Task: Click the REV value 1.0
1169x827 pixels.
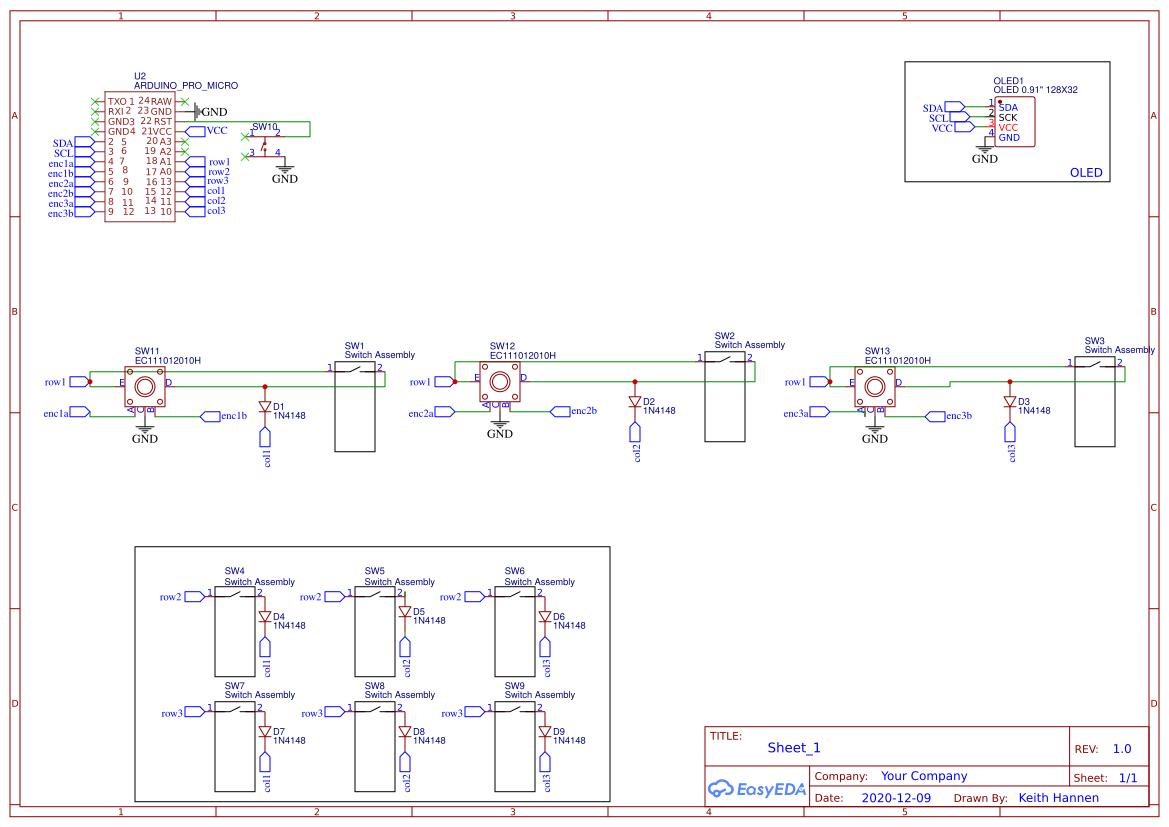Action: (x=1121, y=749)
